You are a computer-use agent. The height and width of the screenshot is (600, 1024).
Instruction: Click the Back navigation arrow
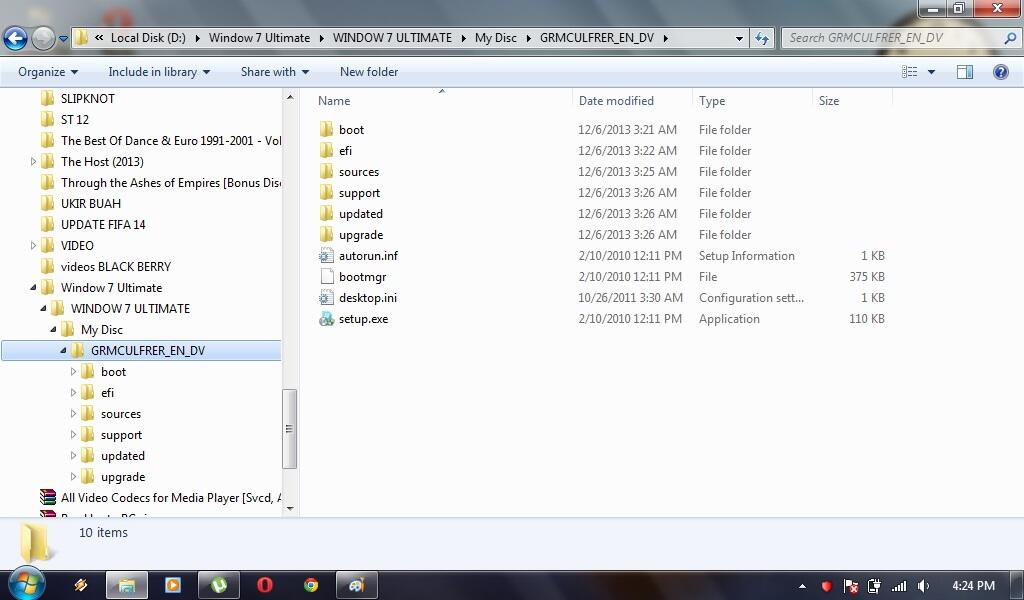16,39
